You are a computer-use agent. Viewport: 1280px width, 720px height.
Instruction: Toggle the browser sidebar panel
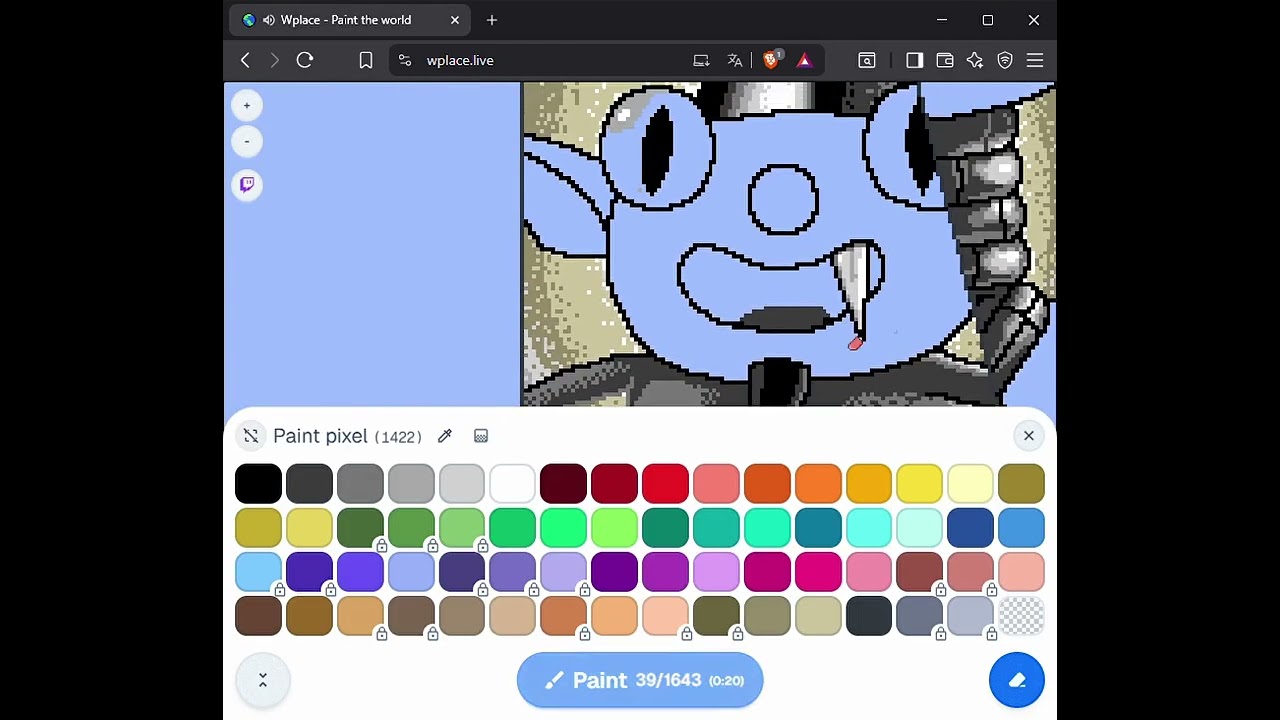tap(915, 61)
